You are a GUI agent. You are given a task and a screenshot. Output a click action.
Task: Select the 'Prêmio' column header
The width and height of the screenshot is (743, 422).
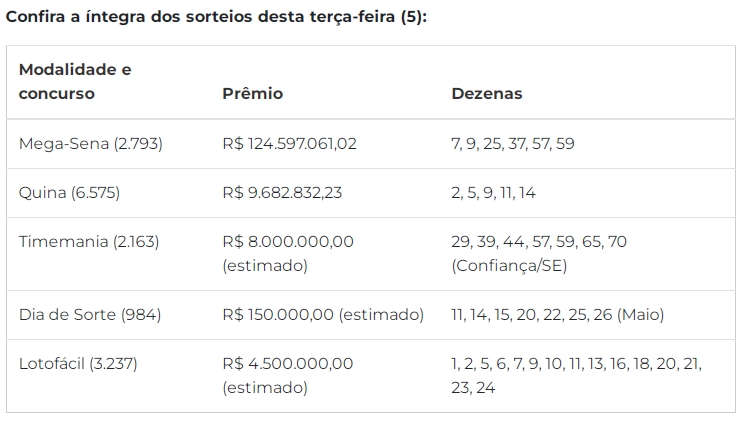coord(253,93)
